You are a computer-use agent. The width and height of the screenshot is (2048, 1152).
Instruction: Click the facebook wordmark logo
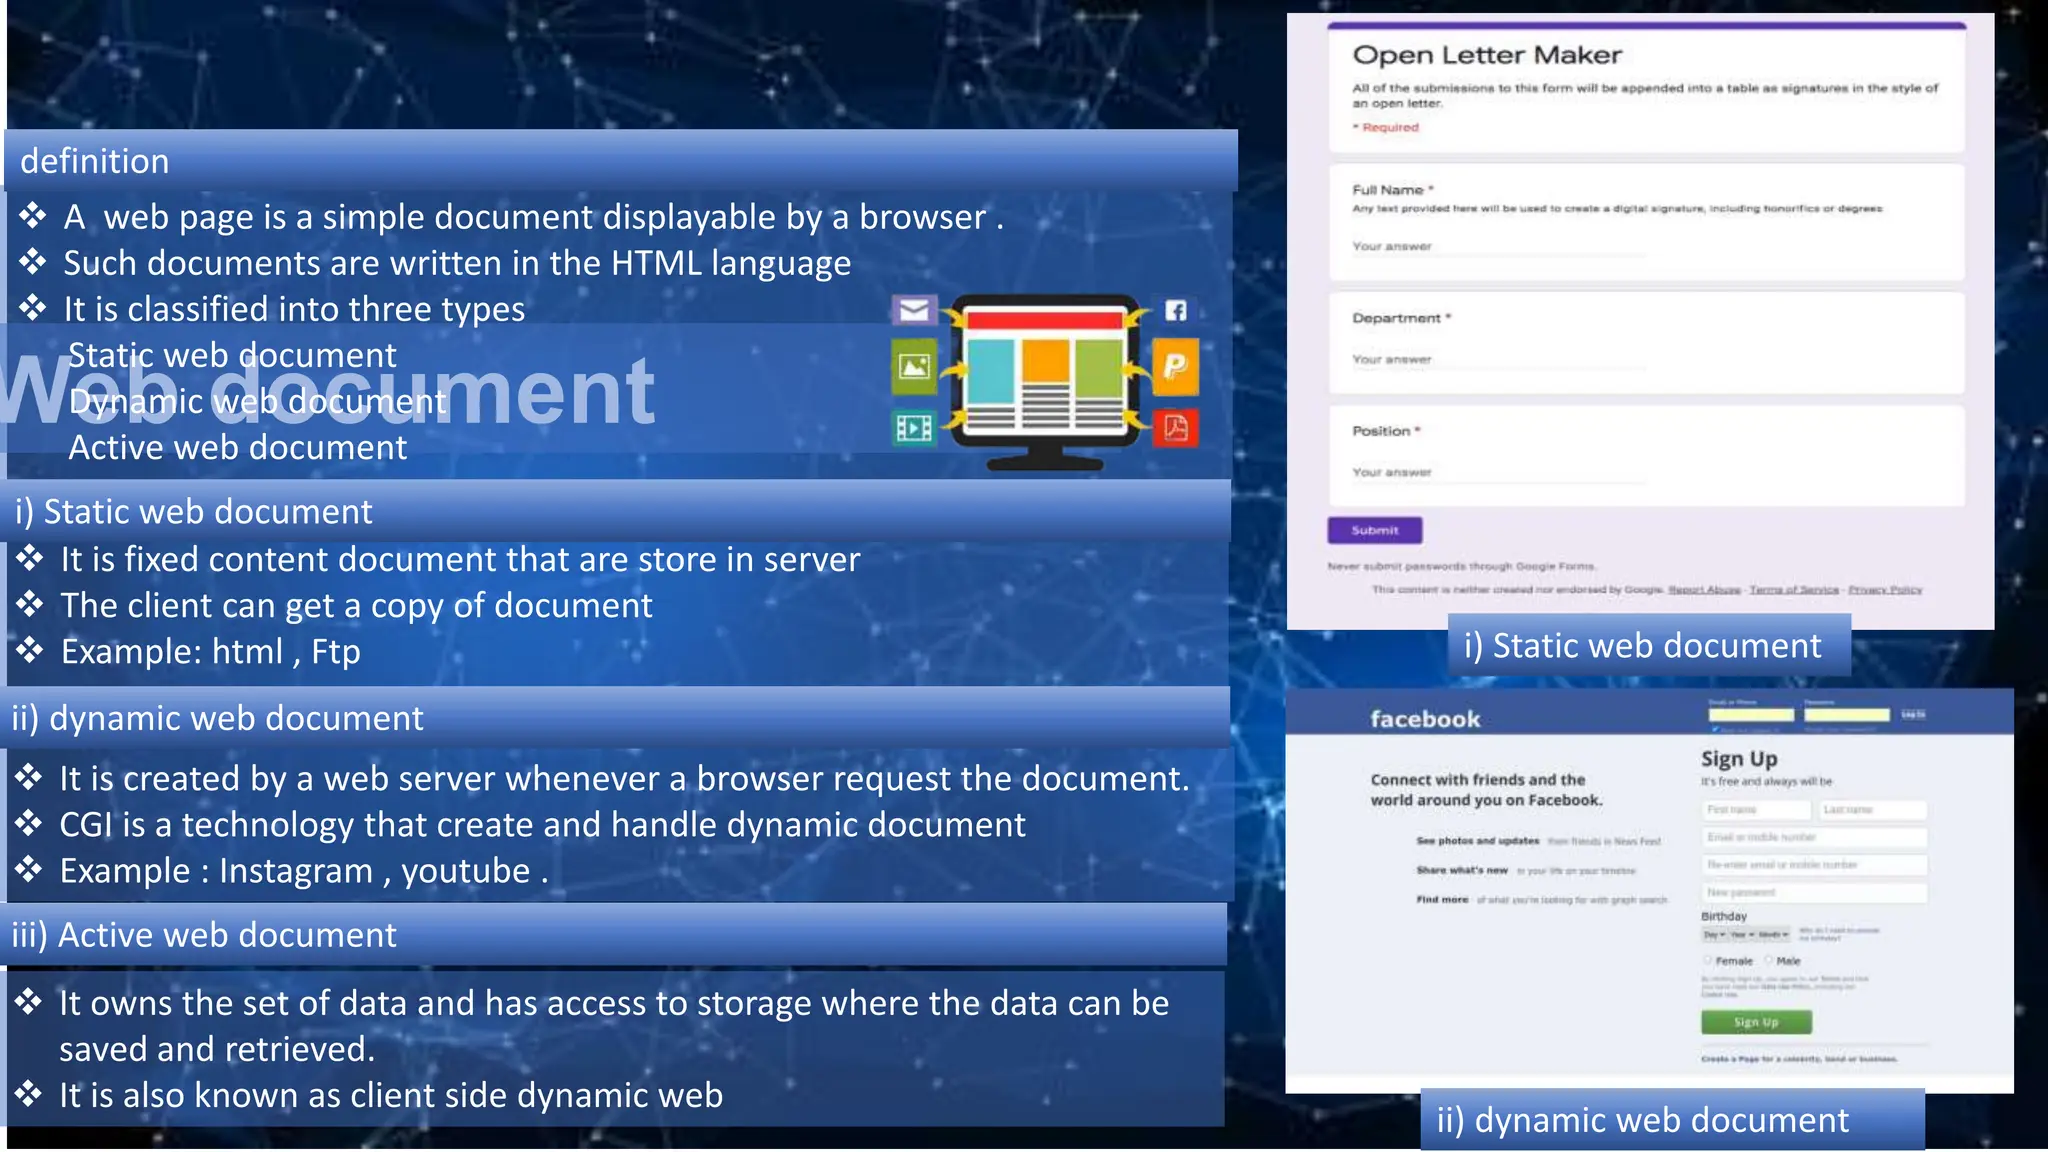pyautogui.click(x=1424, y=719)
